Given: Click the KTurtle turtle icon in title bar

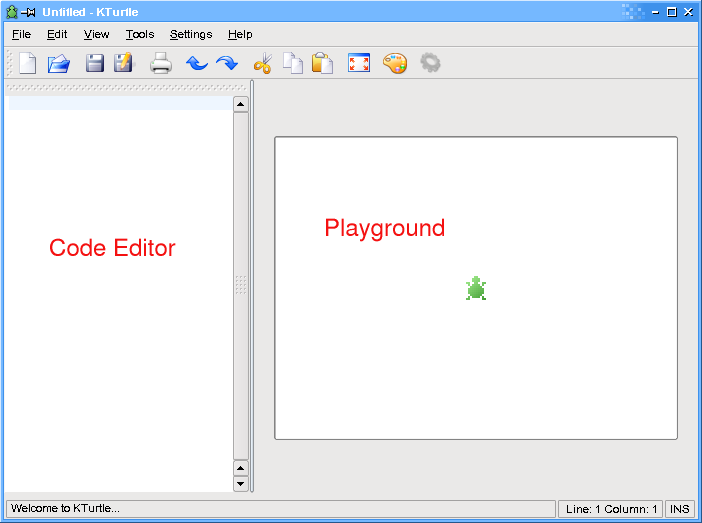Looking at the screenshot, I should pos(12,12).
